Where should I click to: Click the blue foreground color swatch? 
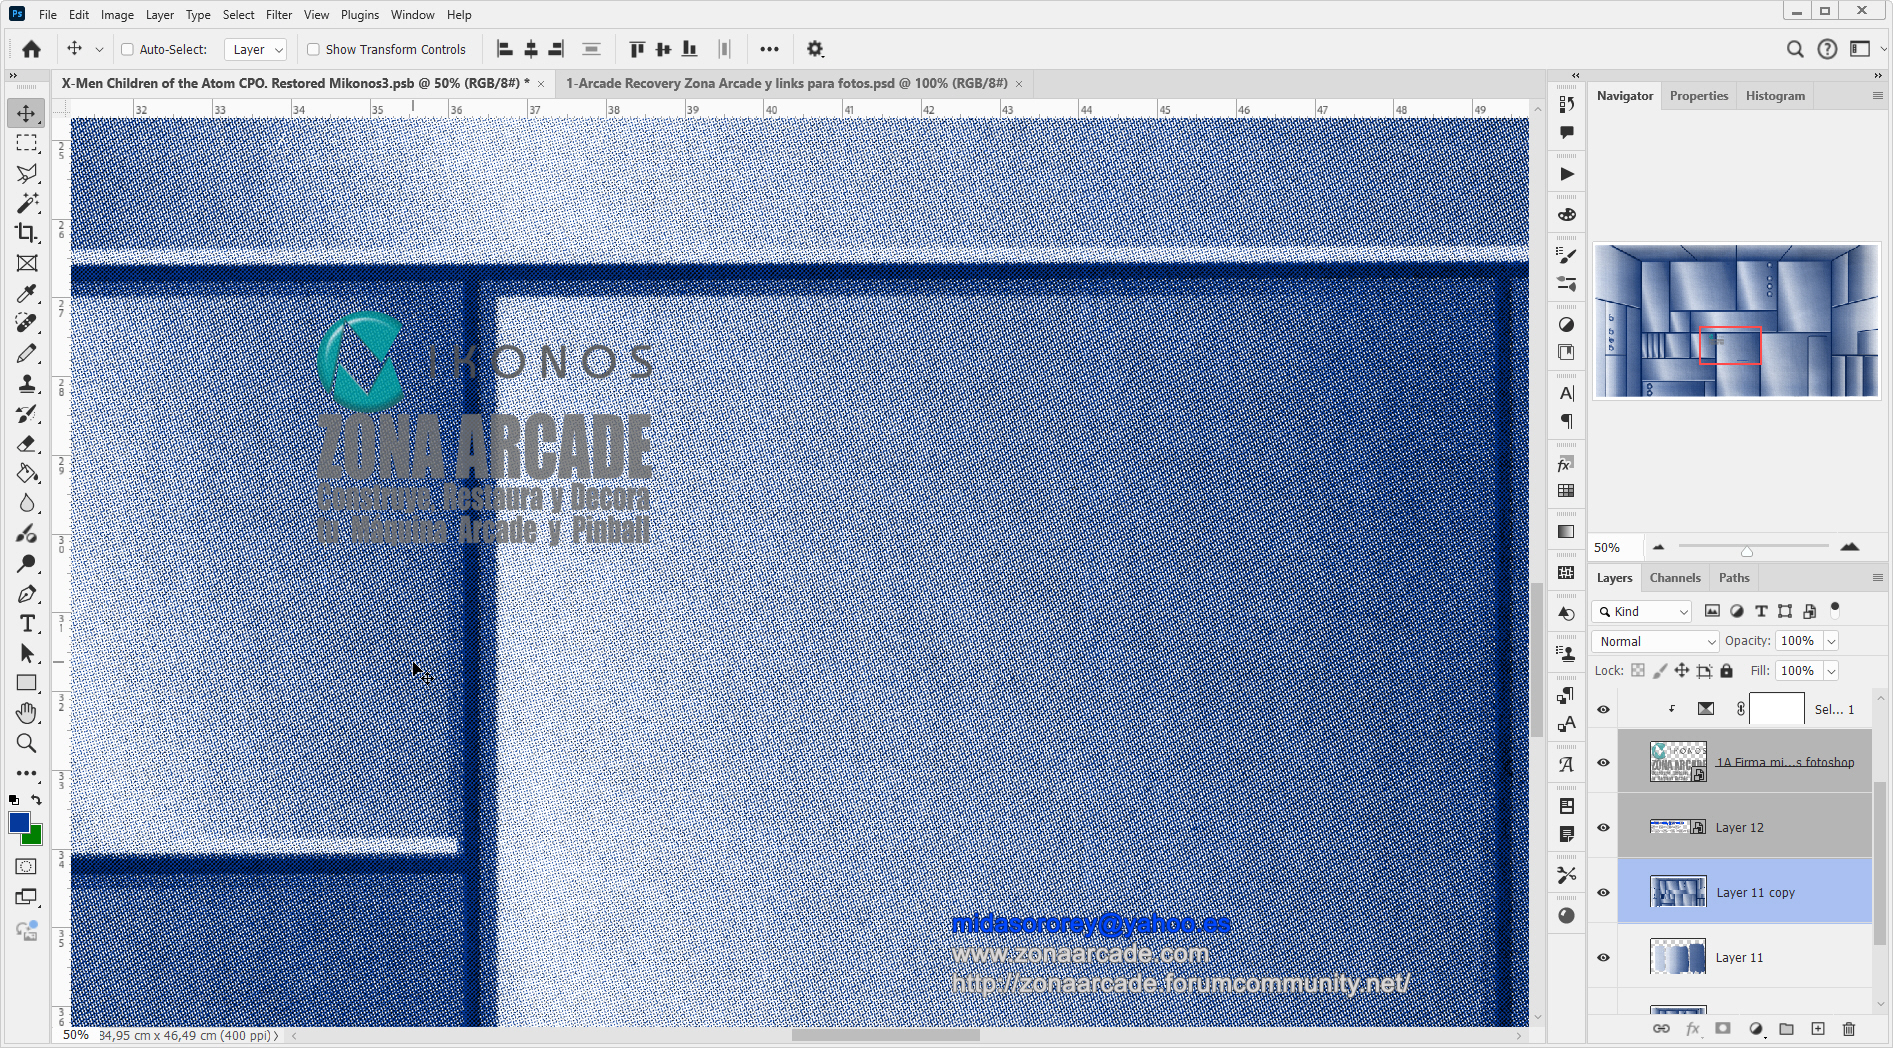tap(18, 821)
